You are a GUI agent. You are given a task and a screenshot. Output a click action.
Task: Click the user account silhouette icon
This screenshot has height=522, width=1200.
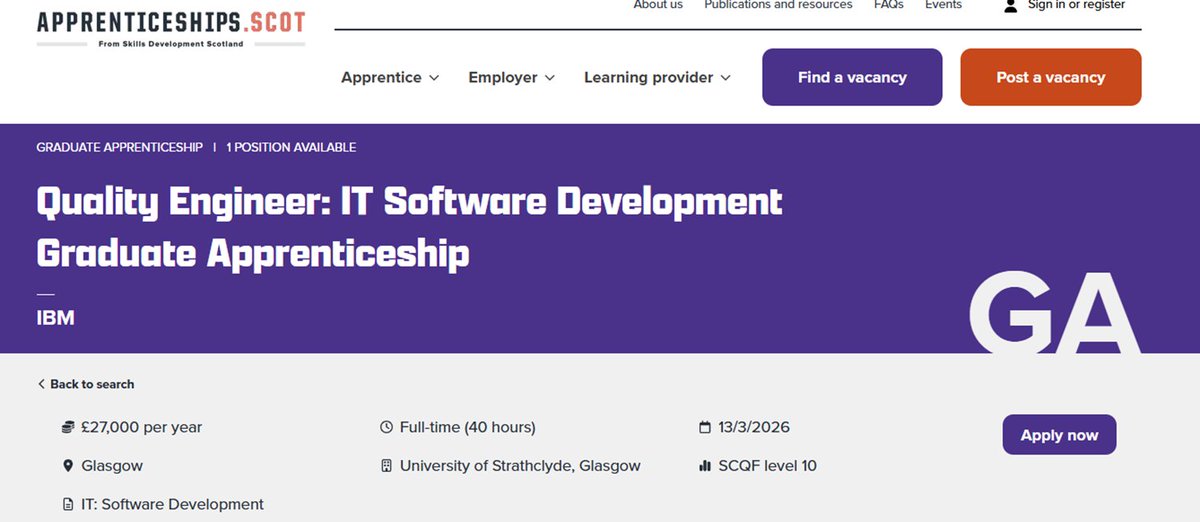(1010, 5)
